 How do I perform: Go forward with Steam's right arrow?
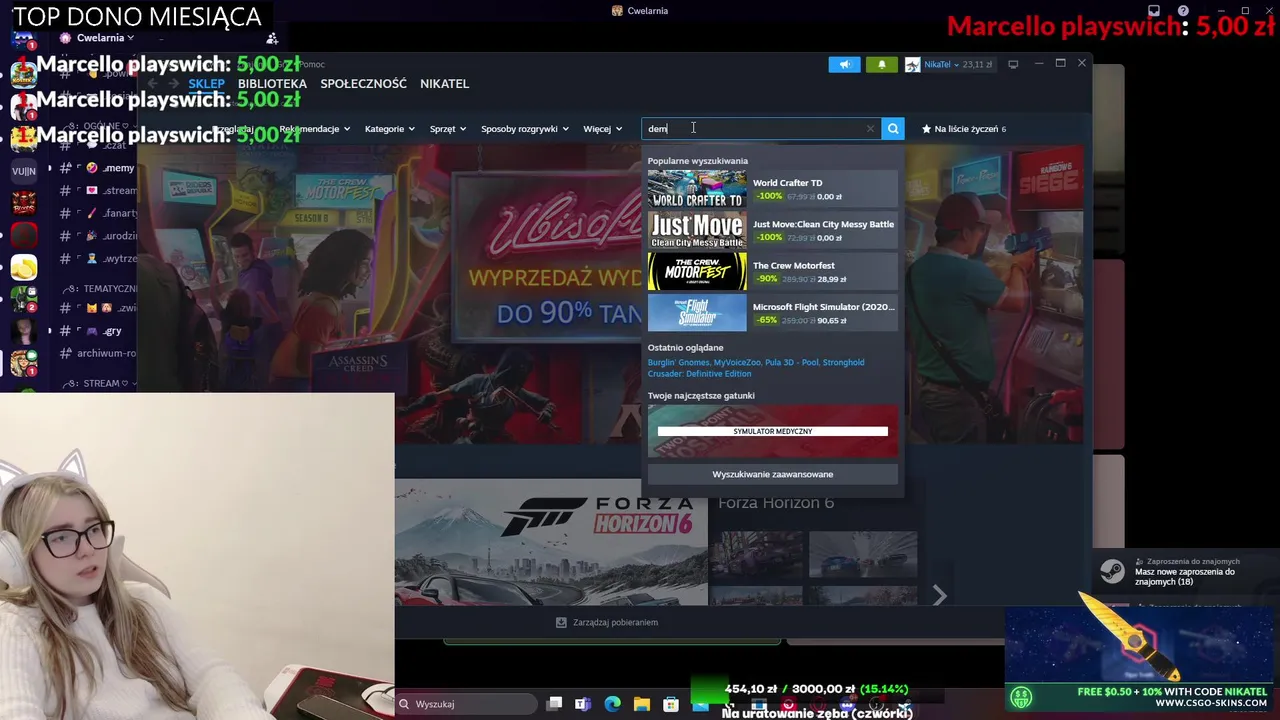(174, 84)
